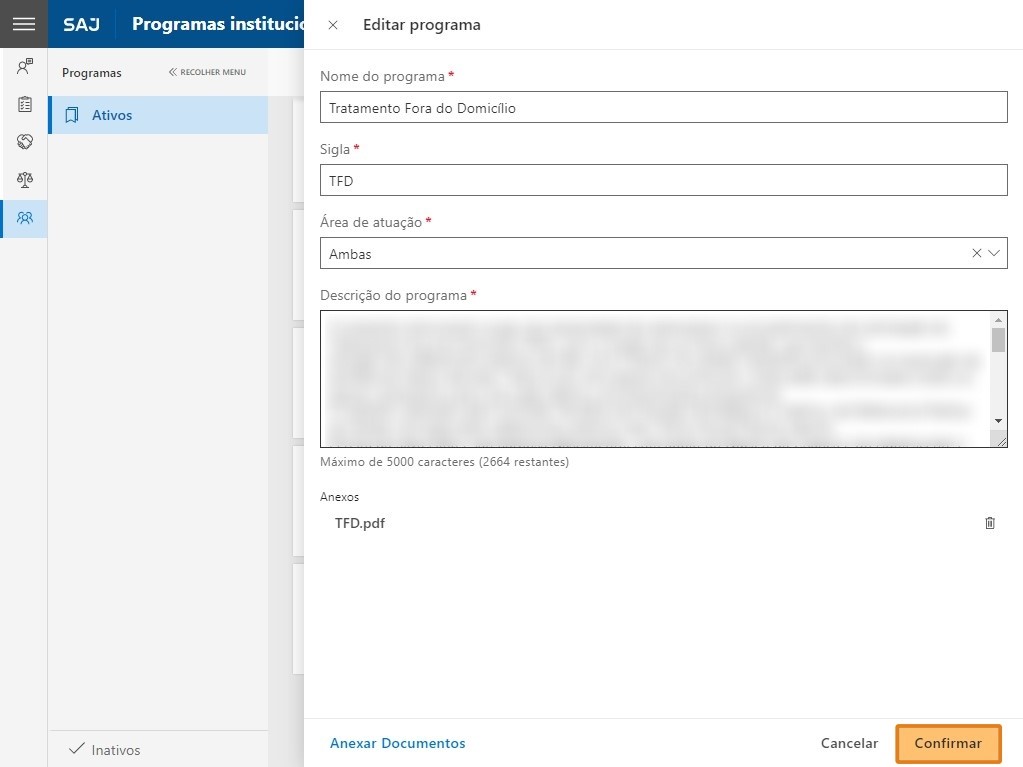The height and width of the screenshot is (767, 1023).
Task: Click the Ativos bookmark icon
Action: tap(72, 115)
